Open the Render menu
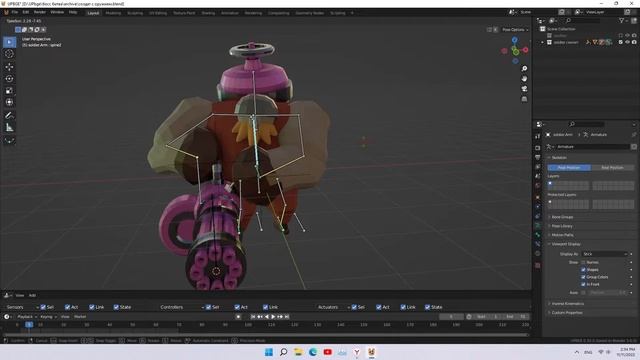 pos(40,12)
